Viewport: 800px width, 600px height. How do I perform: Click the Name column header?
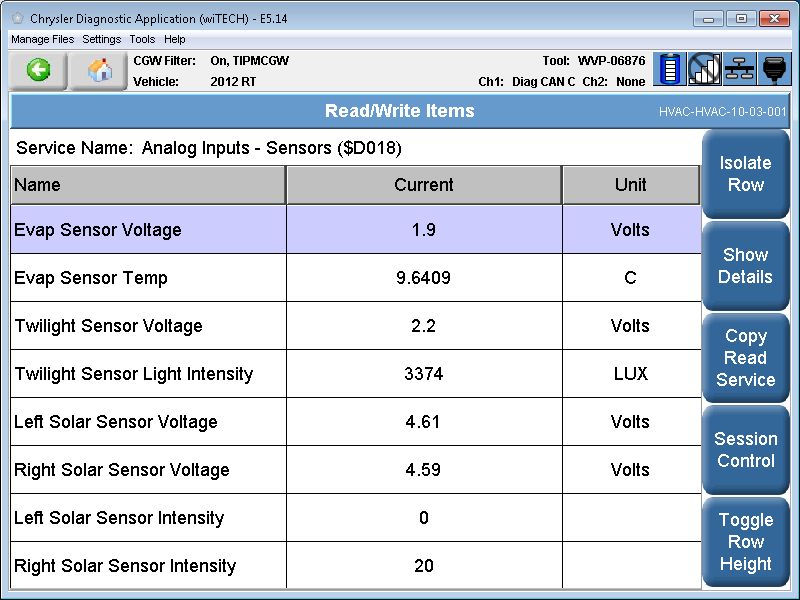coord(148,185)
